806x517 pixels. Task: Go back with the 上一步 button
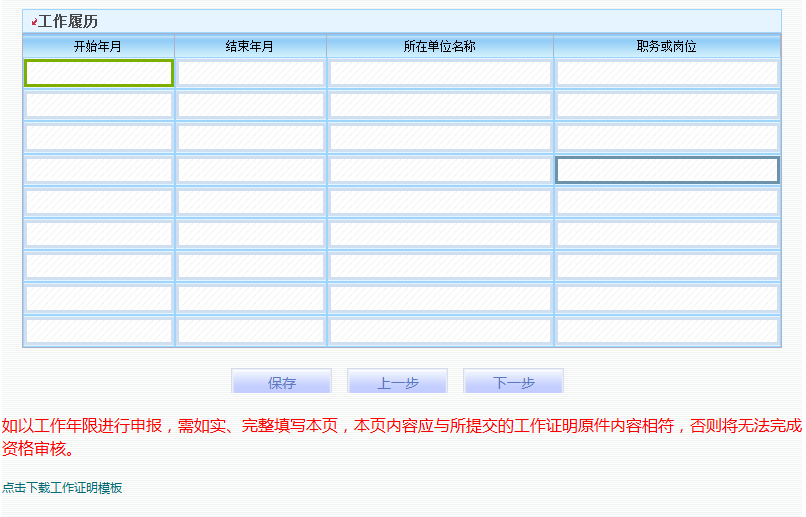(x=397, y=382)
